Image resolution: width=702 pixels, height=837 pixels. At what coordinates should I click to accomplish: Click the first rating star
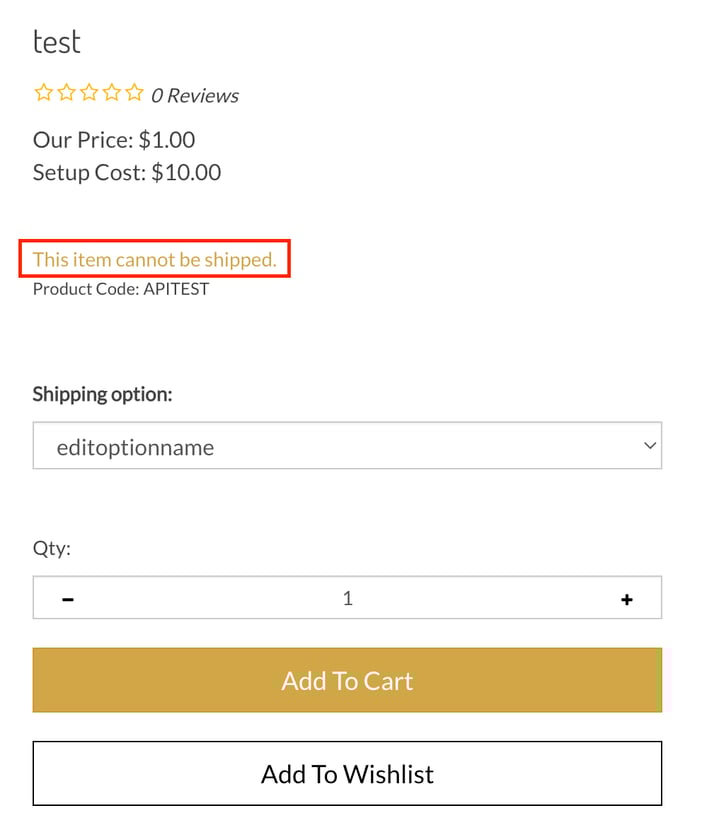pyautogui.click(x=43, y=94)
